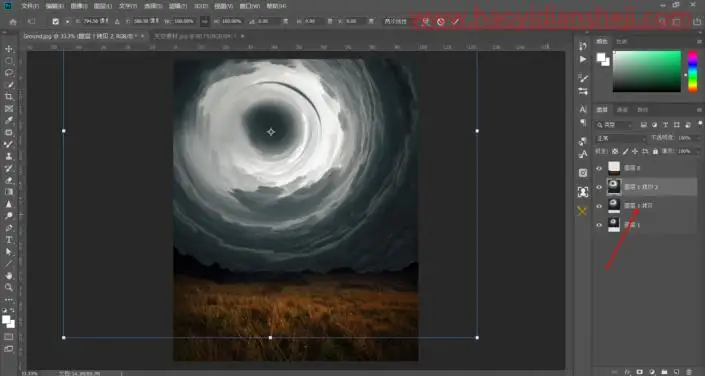Hide the bottom 图层 1 layer
The height and width of the screenshot is (376, 705).
(599, 225)
